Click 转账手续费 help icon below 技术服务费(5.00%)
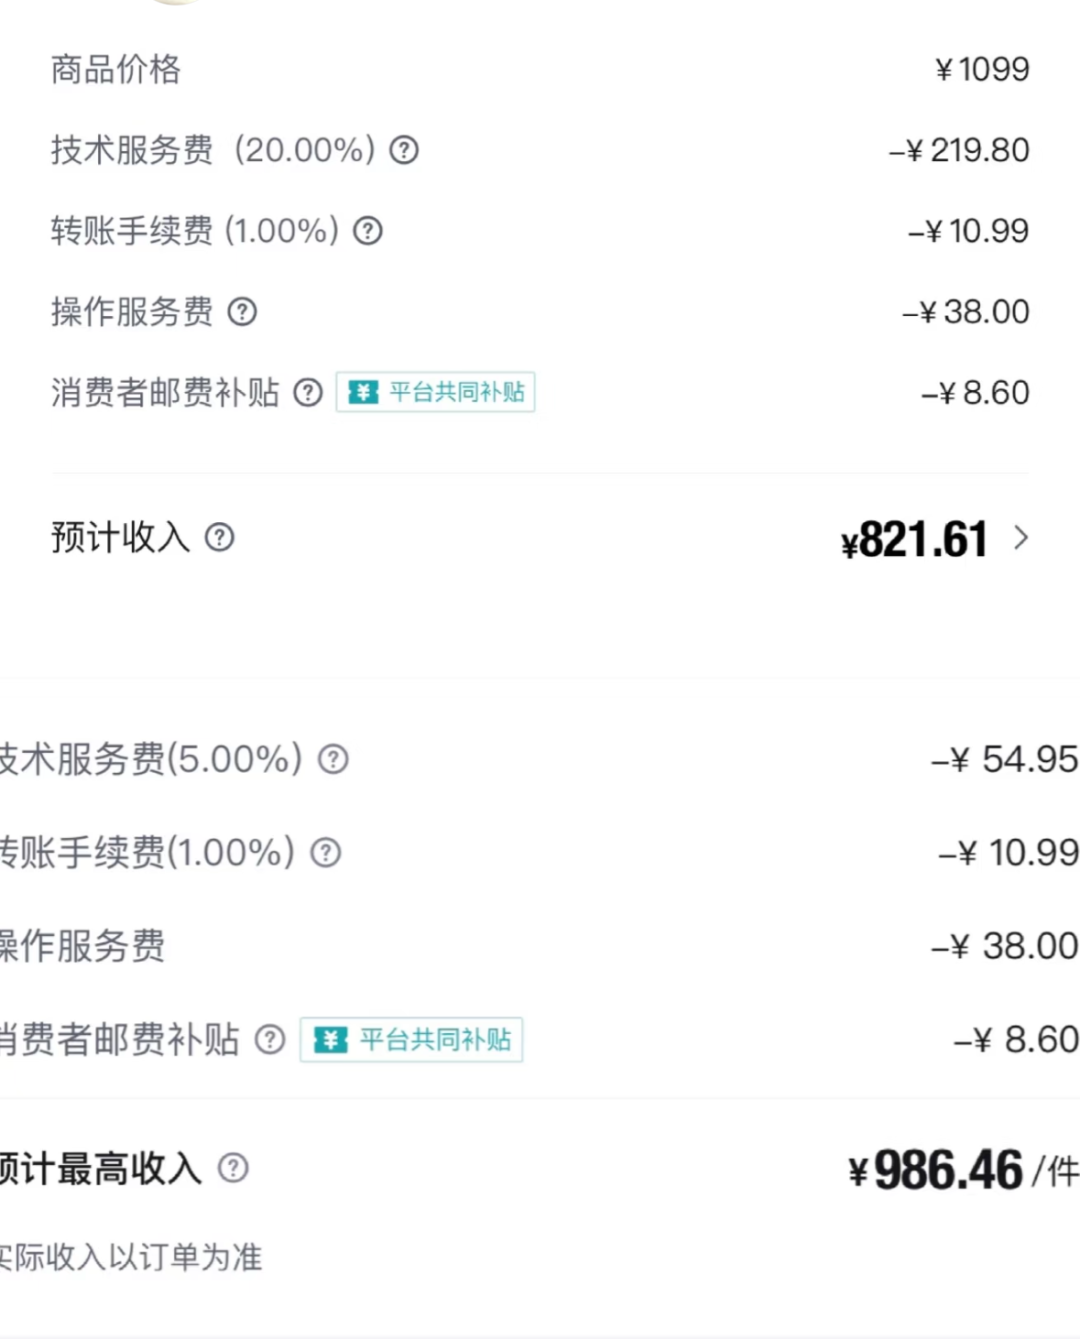 [326, 853]
